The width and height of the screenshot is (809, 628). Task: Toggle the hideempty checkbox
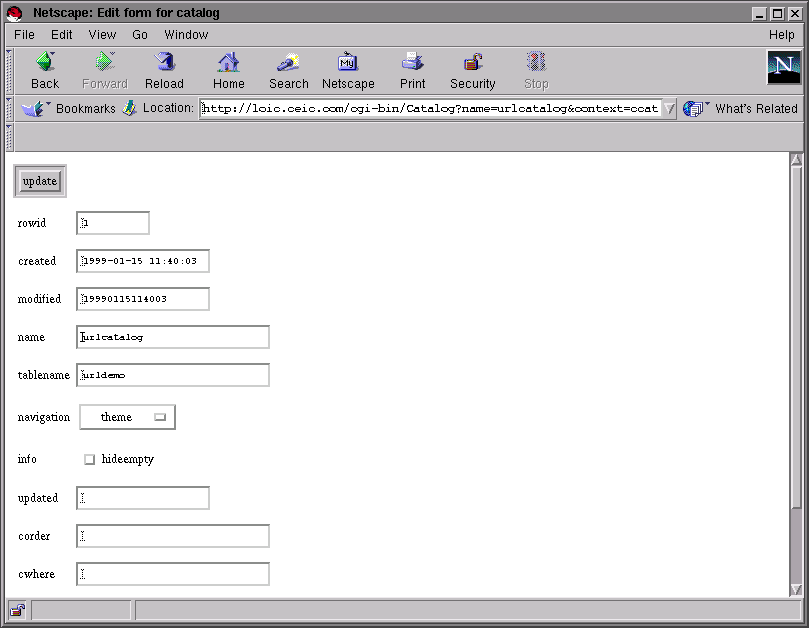coord(90,460)
